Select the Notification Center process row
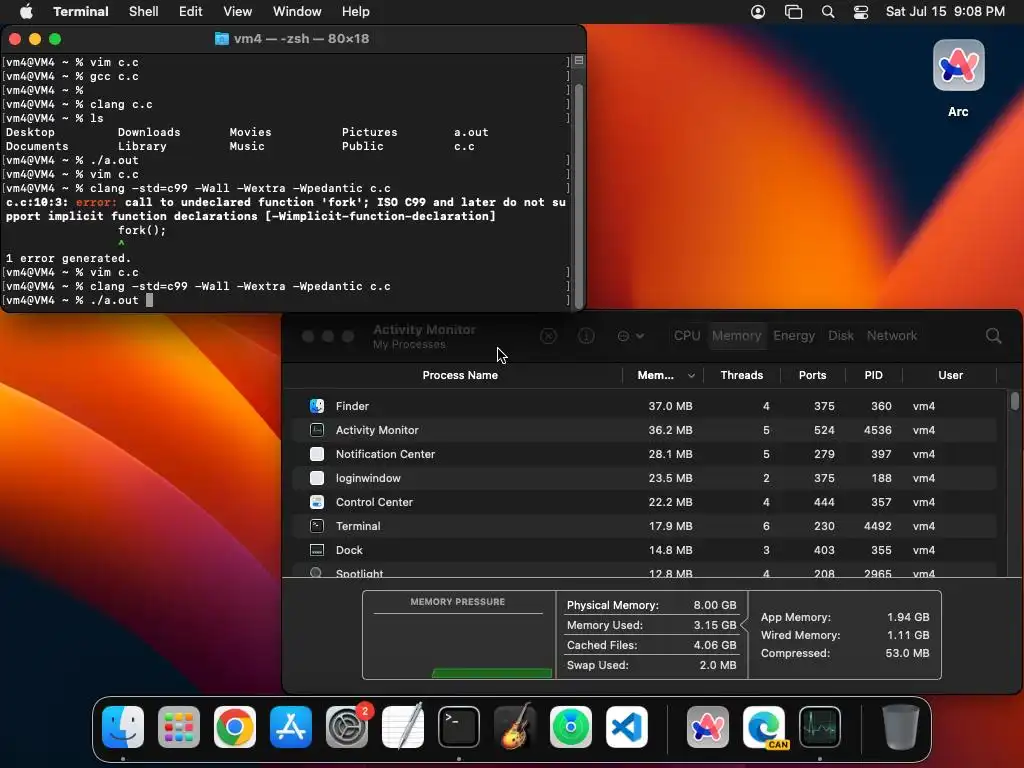 point(643,454)
